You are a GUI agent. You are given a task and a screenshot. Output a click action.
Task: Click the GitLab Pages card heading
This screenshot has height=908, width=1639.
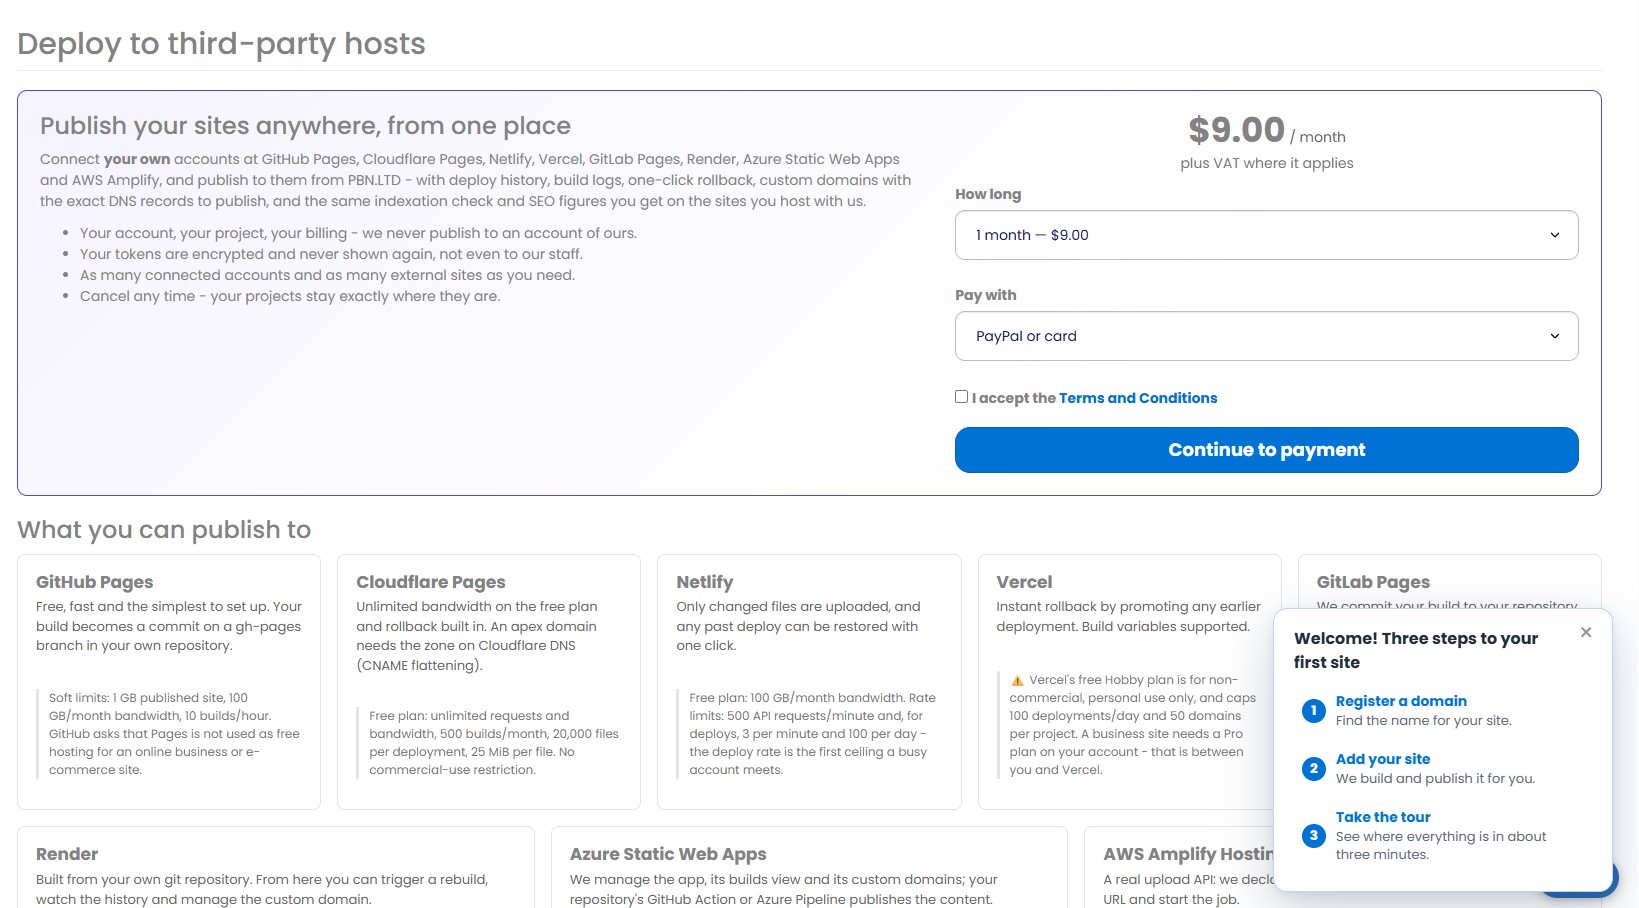coord(1373,582)
